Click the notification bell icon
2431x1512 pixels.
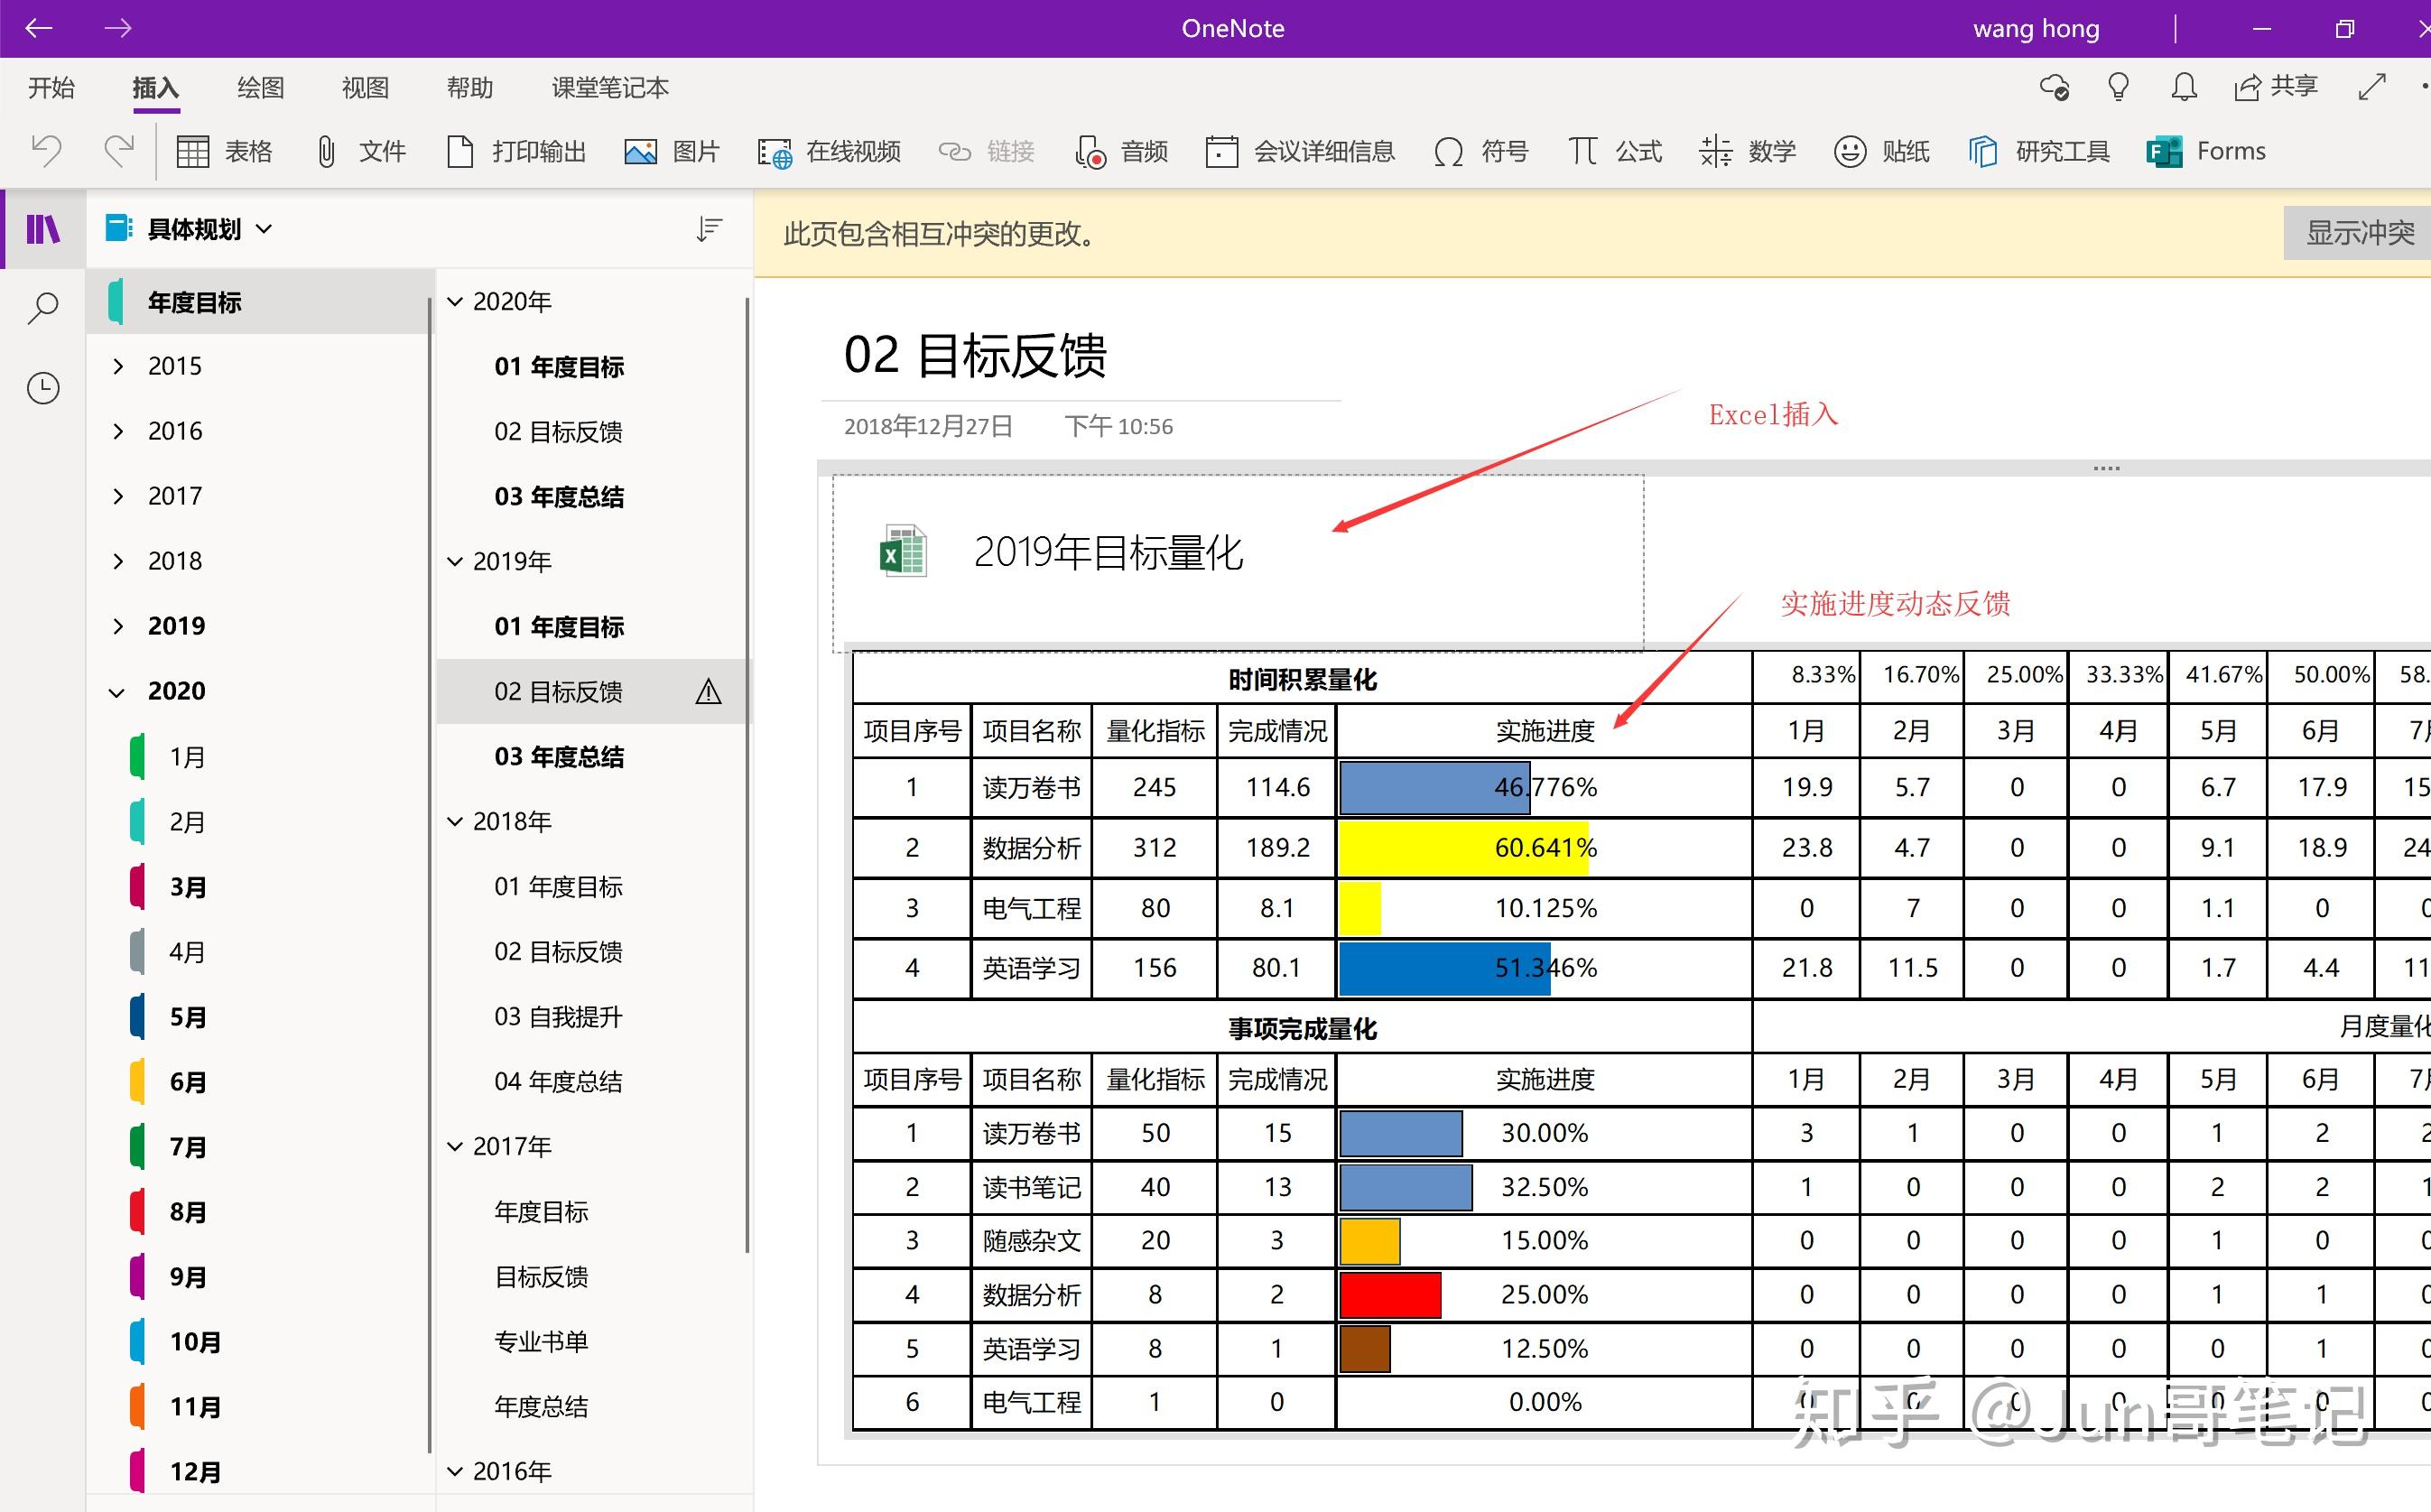click(x=2184, y=87)
